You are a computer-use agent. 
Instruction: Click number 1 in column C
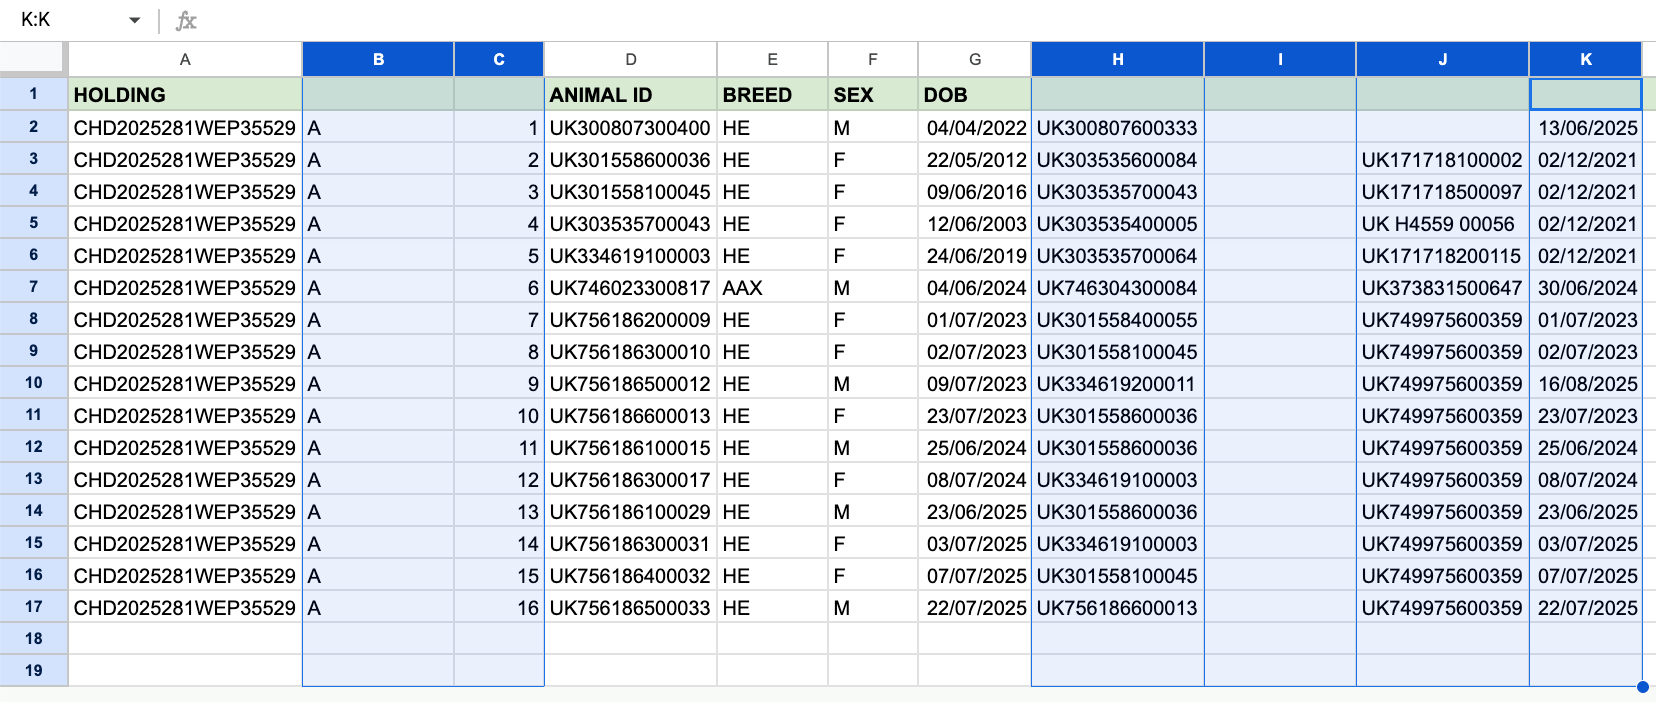pos(499,127)
